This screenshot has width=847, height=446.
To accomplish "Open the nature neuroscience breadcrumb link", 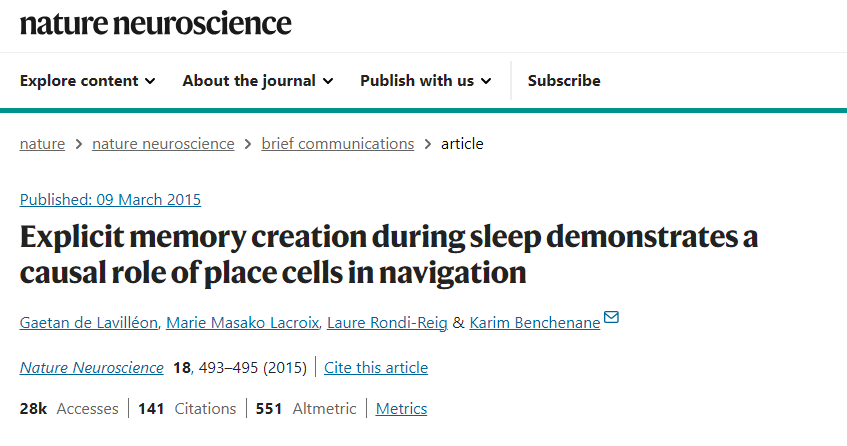I will click(x=163, y=144).
